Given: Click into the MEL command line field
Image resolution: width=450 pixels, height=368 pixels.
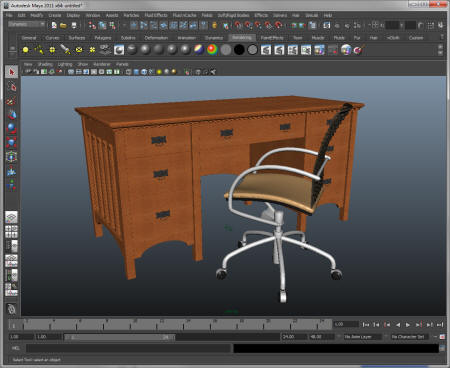Looking at the screenshot, I should [128, 348].
